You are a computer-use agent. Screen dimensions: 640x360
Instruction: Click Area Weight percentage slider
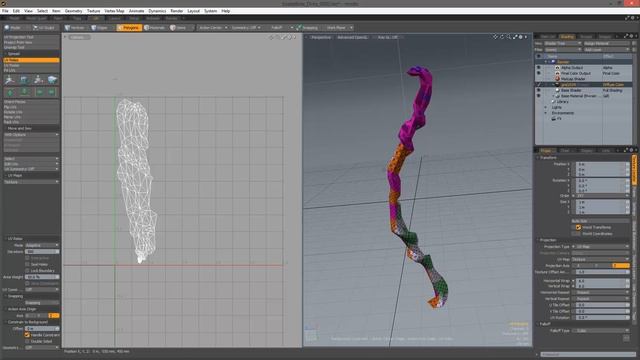[42, 277]
